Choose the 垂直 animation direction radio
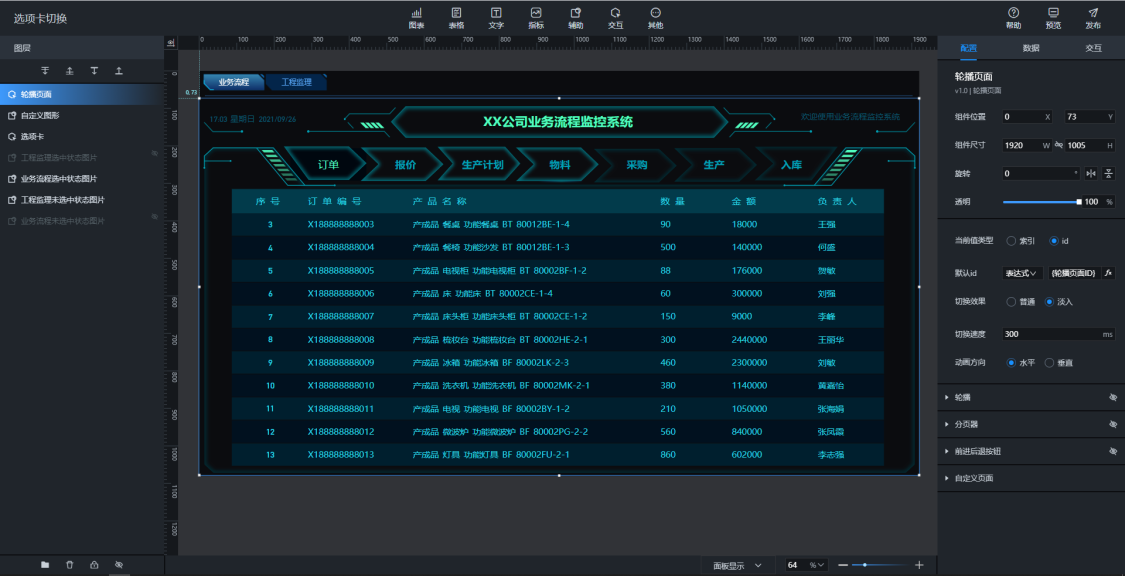The width and height of the screenshot is (1125, 576). coord(1049,363)
